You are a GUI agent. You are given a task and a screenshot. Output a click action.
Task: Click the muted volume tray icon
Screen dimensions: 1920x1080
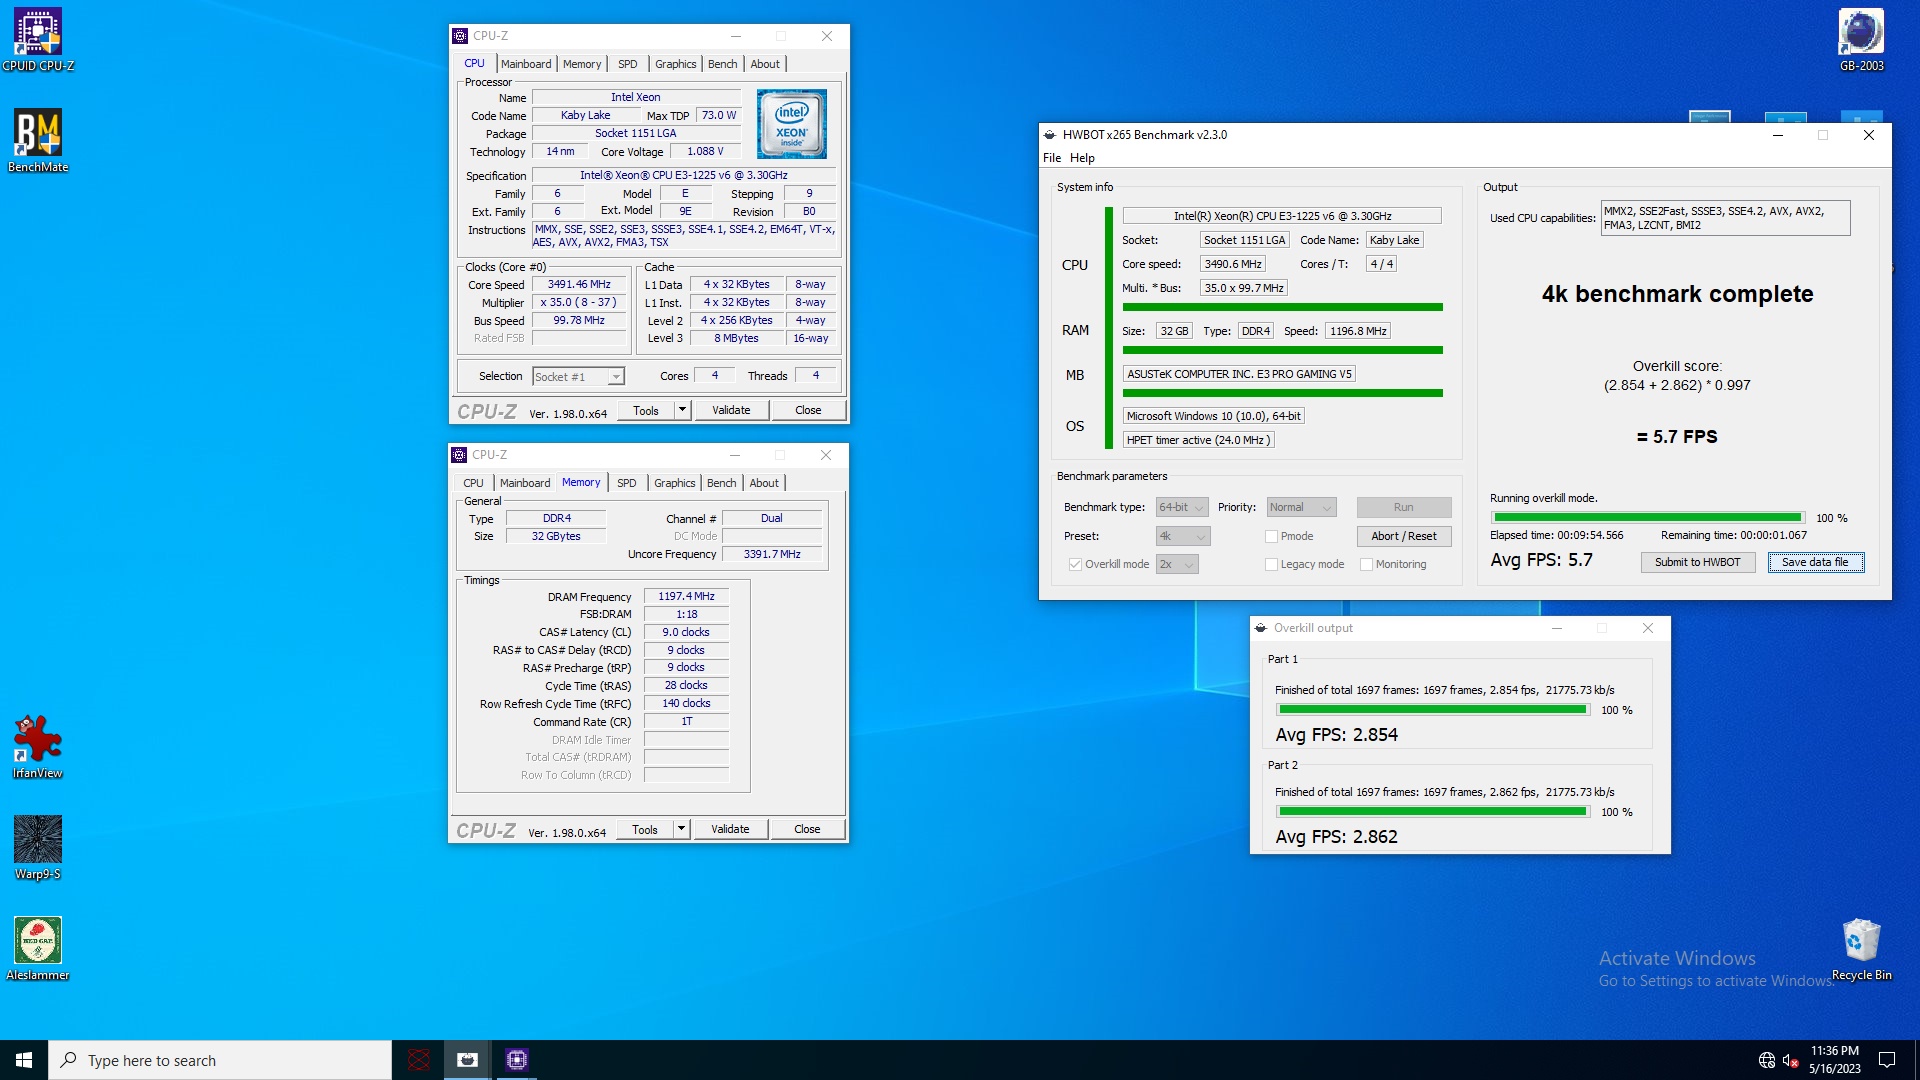coord(1791,1060)
